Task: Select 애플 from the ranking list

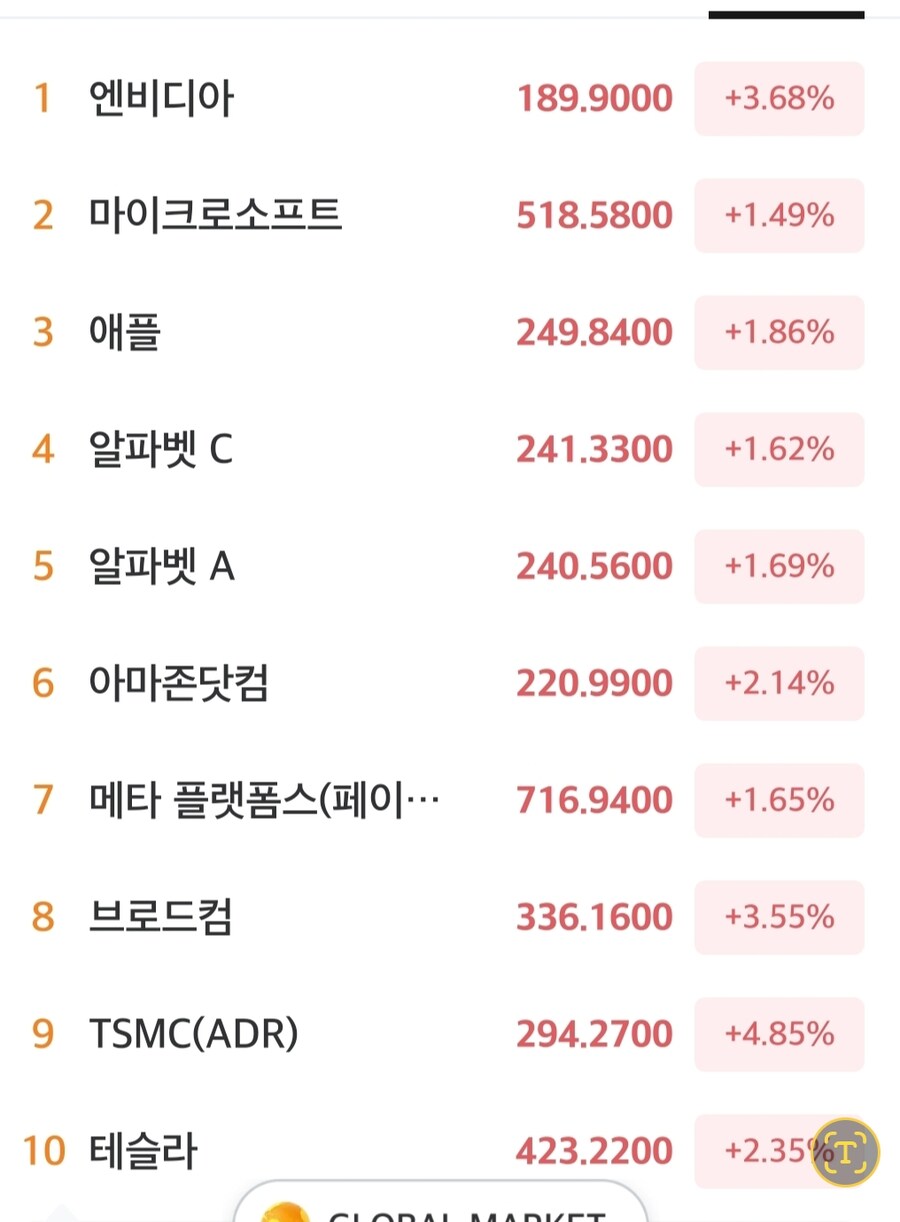Action: [125, 333]
